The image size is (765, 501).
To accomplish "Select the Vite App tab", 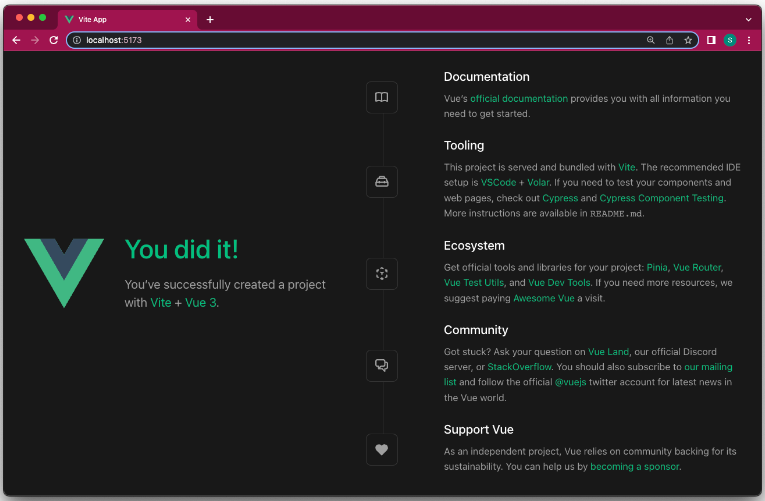I will (x=128, y=20).
